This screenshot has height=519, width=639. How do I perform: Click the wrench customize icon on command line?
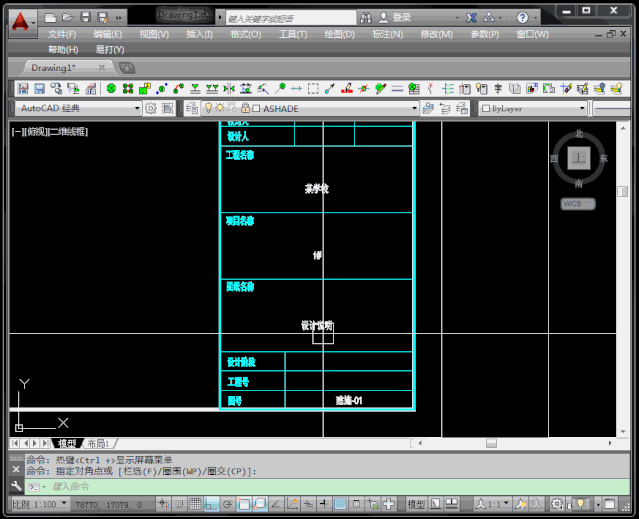click(x=16, y=486)
